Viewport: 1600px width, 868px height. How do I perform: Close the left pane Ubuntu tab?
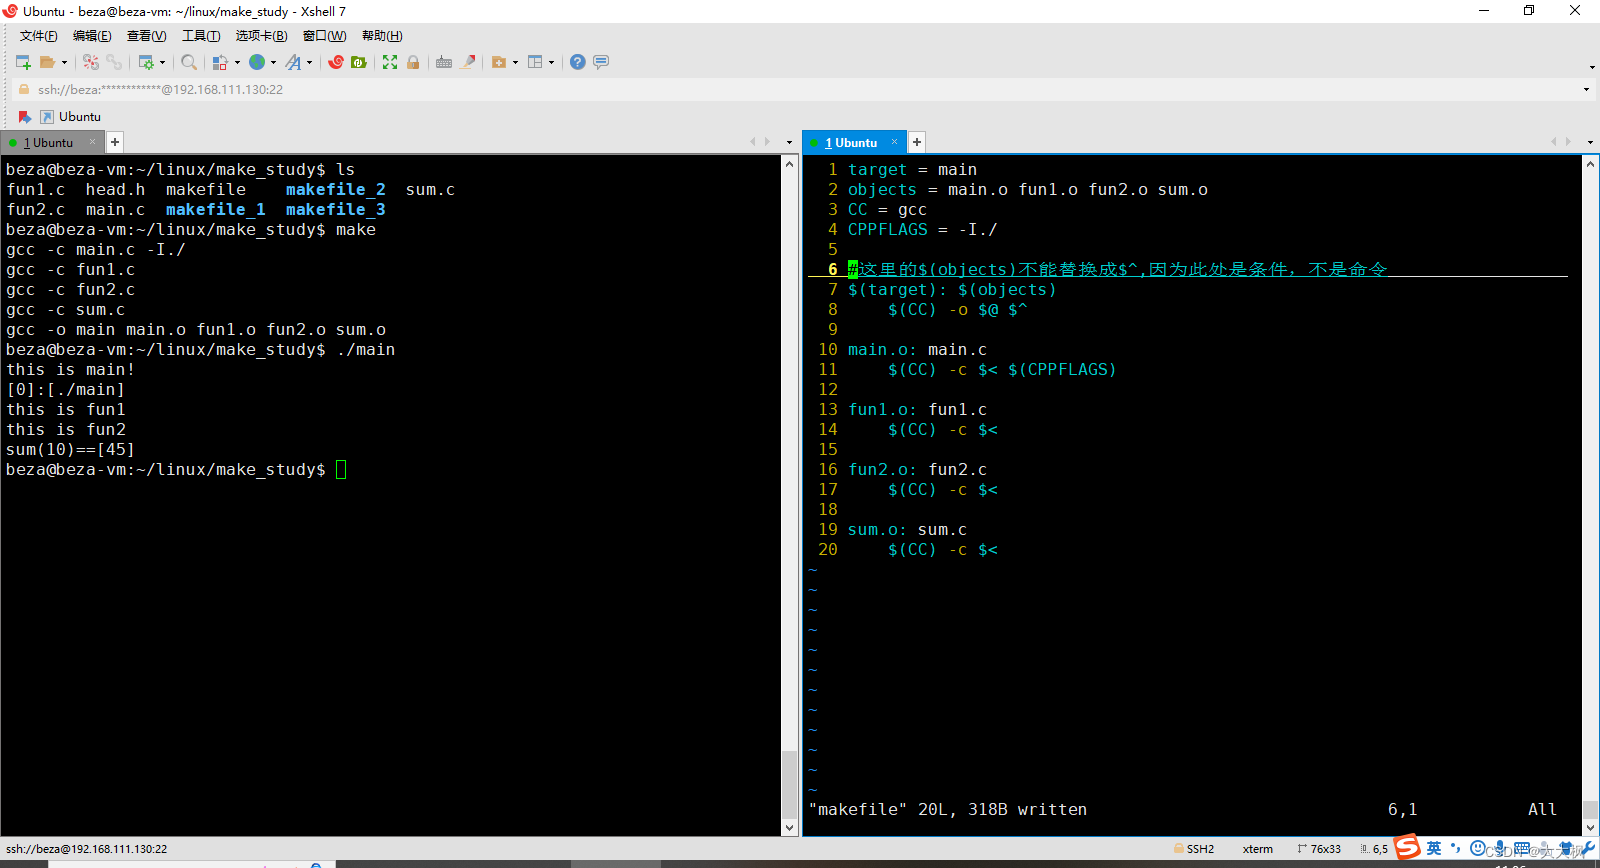(92, 142)
